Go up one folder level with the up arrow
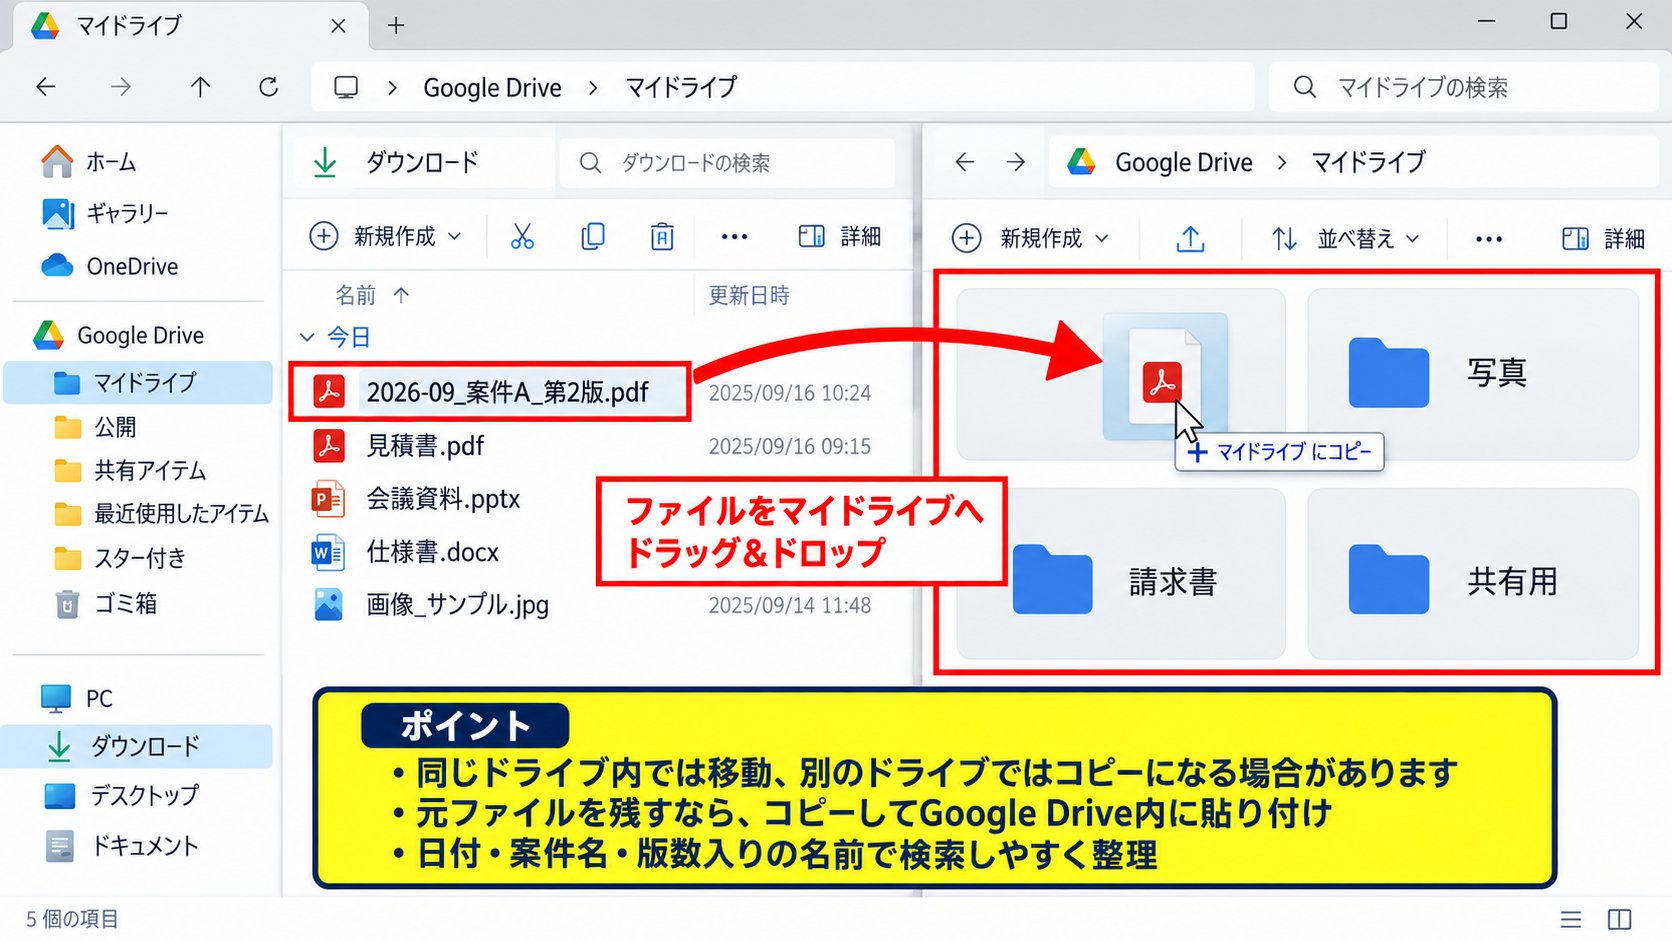This screenshot has width=1672, height=941. [200, 87]
